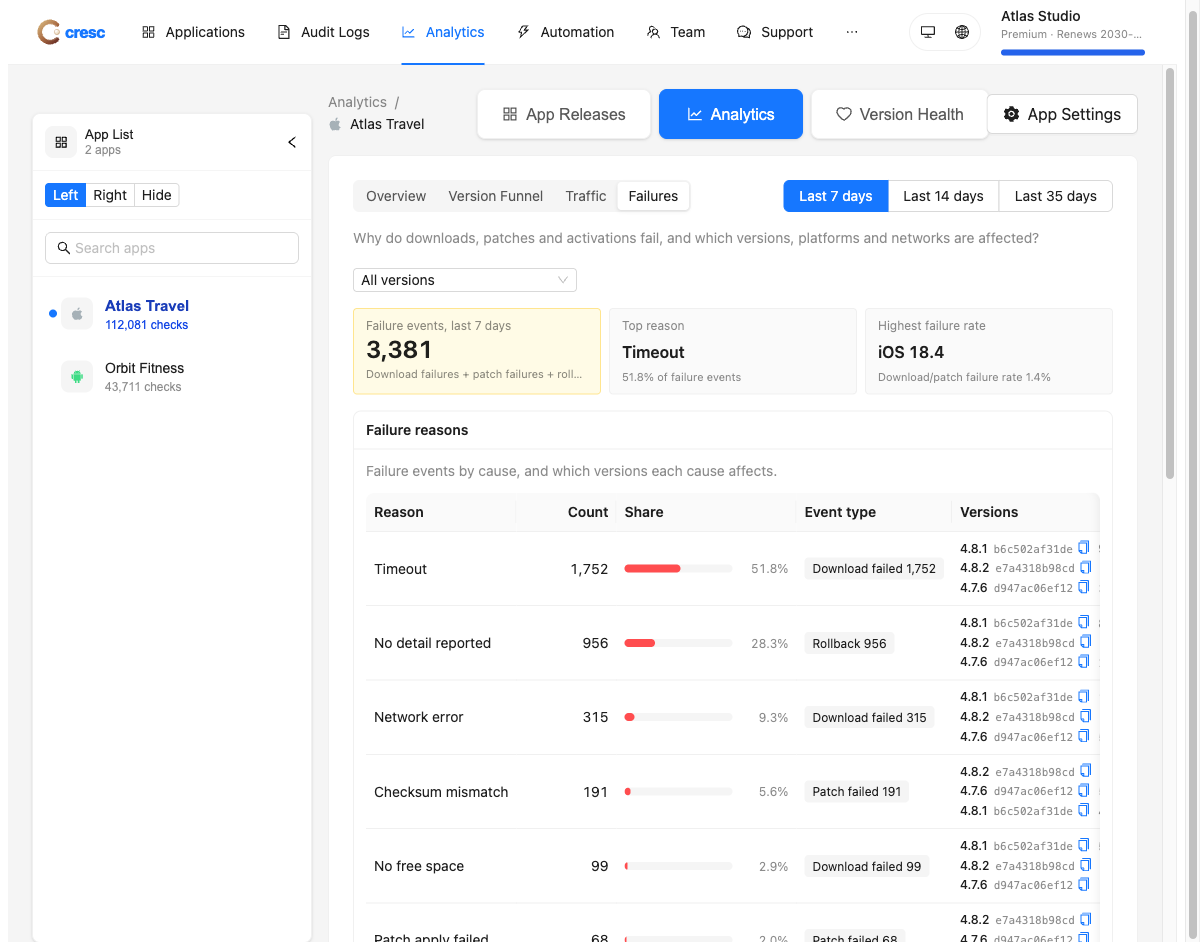This screenshot has width=1200, height=942.
Task: Click the No detail reported 28.3% share bar
Action: point(678,643)
